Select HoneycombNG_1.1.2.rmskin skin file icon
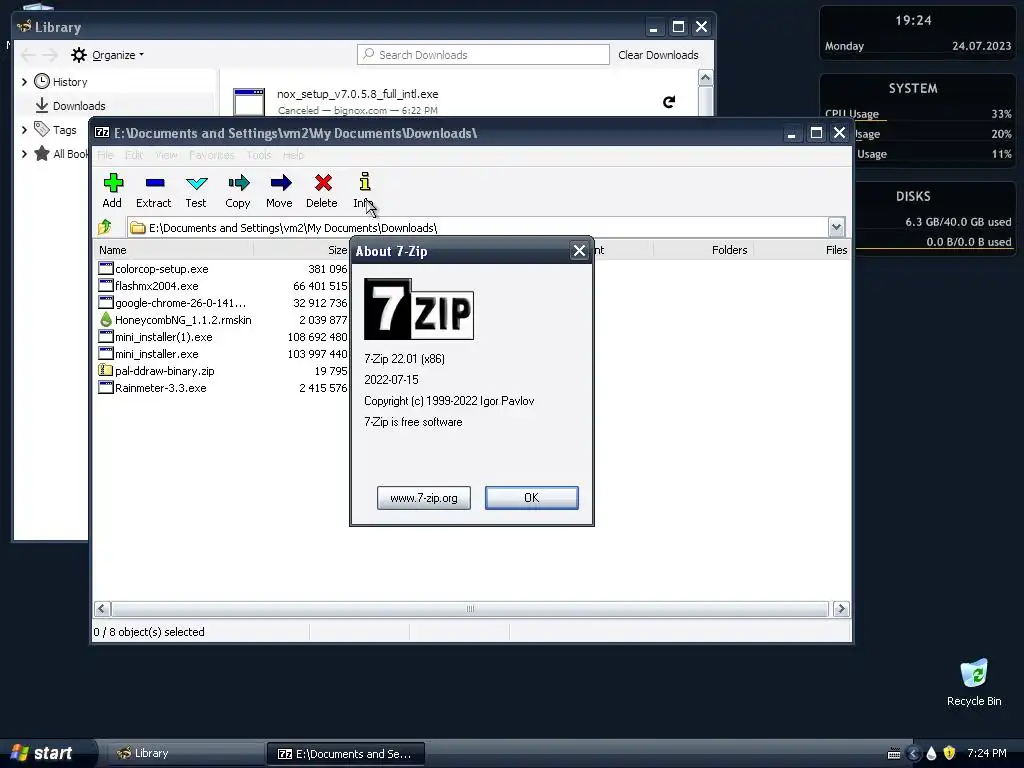The width and height of the screenshot is (1024, 768). 106,319
